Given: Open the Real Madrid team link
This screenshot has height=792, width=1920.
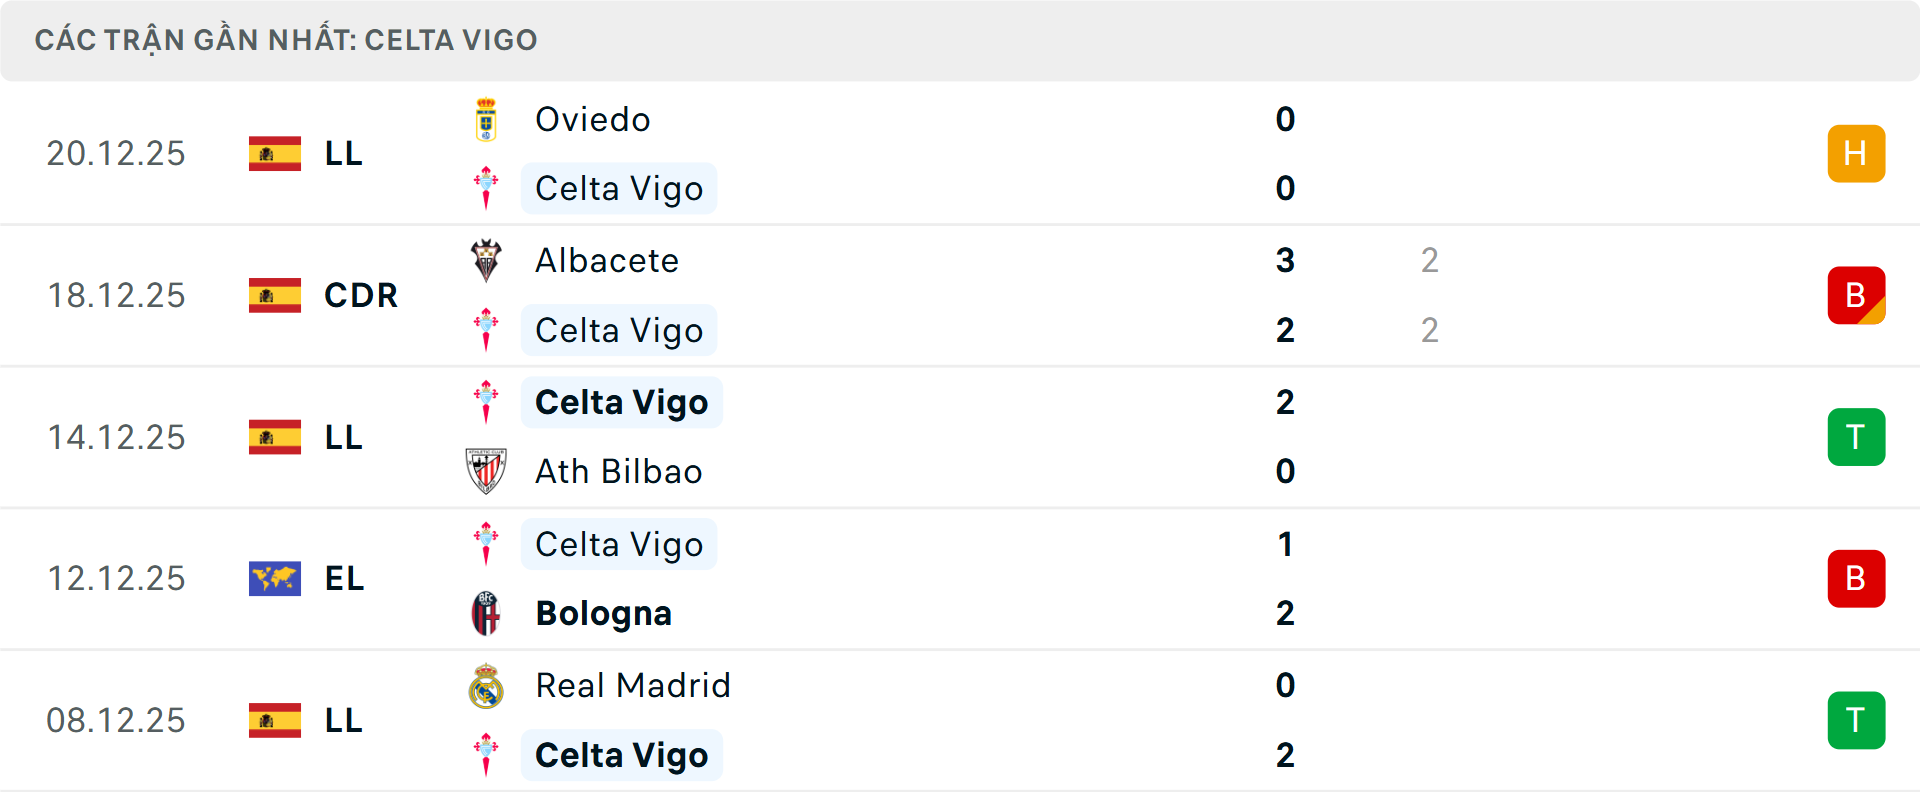Looking at the screenshot, I should point(633,686).
